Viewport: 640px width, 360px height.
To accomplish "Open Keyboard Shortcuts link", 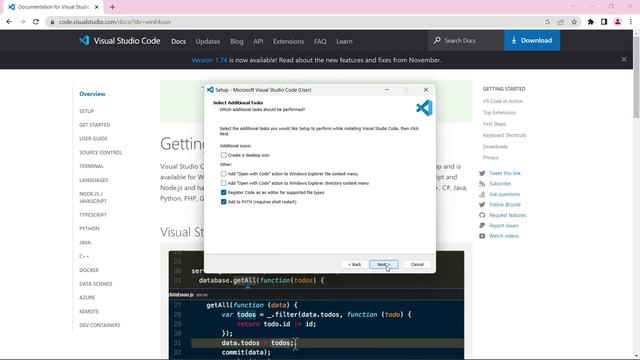I will 504,135.
